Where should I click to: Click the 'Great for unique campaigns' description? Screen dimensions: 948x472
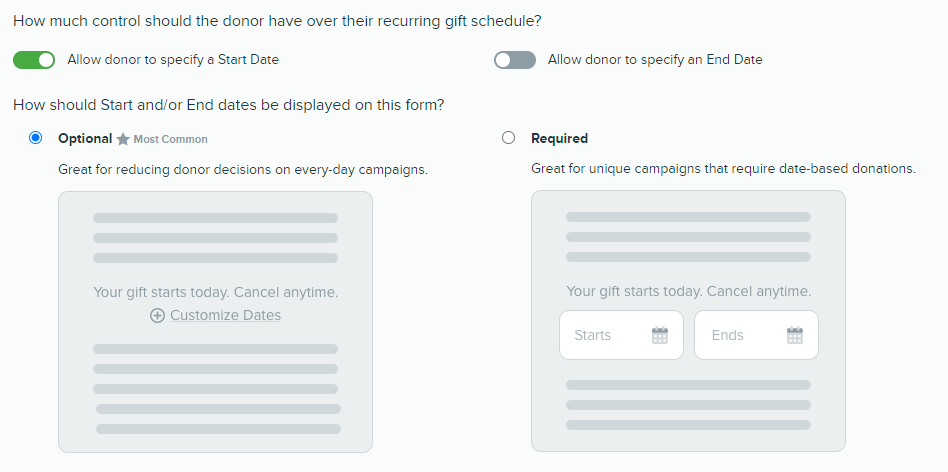coord(723,169)
